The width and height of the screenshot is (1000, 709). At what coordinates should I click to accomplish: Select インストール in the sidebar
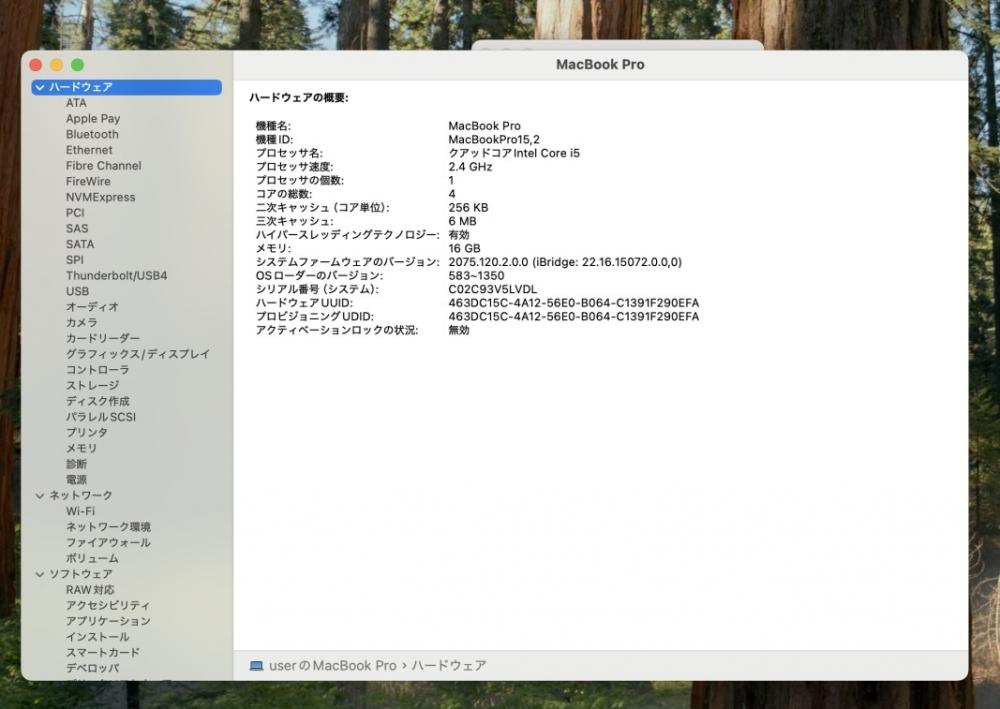97,637
